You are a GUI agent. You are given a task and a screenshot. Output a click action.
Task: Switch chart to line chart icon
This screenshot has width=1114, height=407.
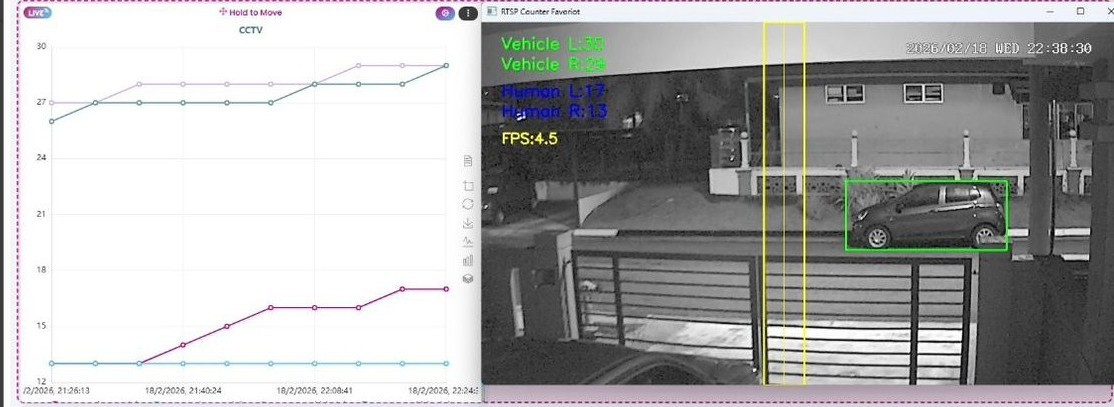[467, 242]
